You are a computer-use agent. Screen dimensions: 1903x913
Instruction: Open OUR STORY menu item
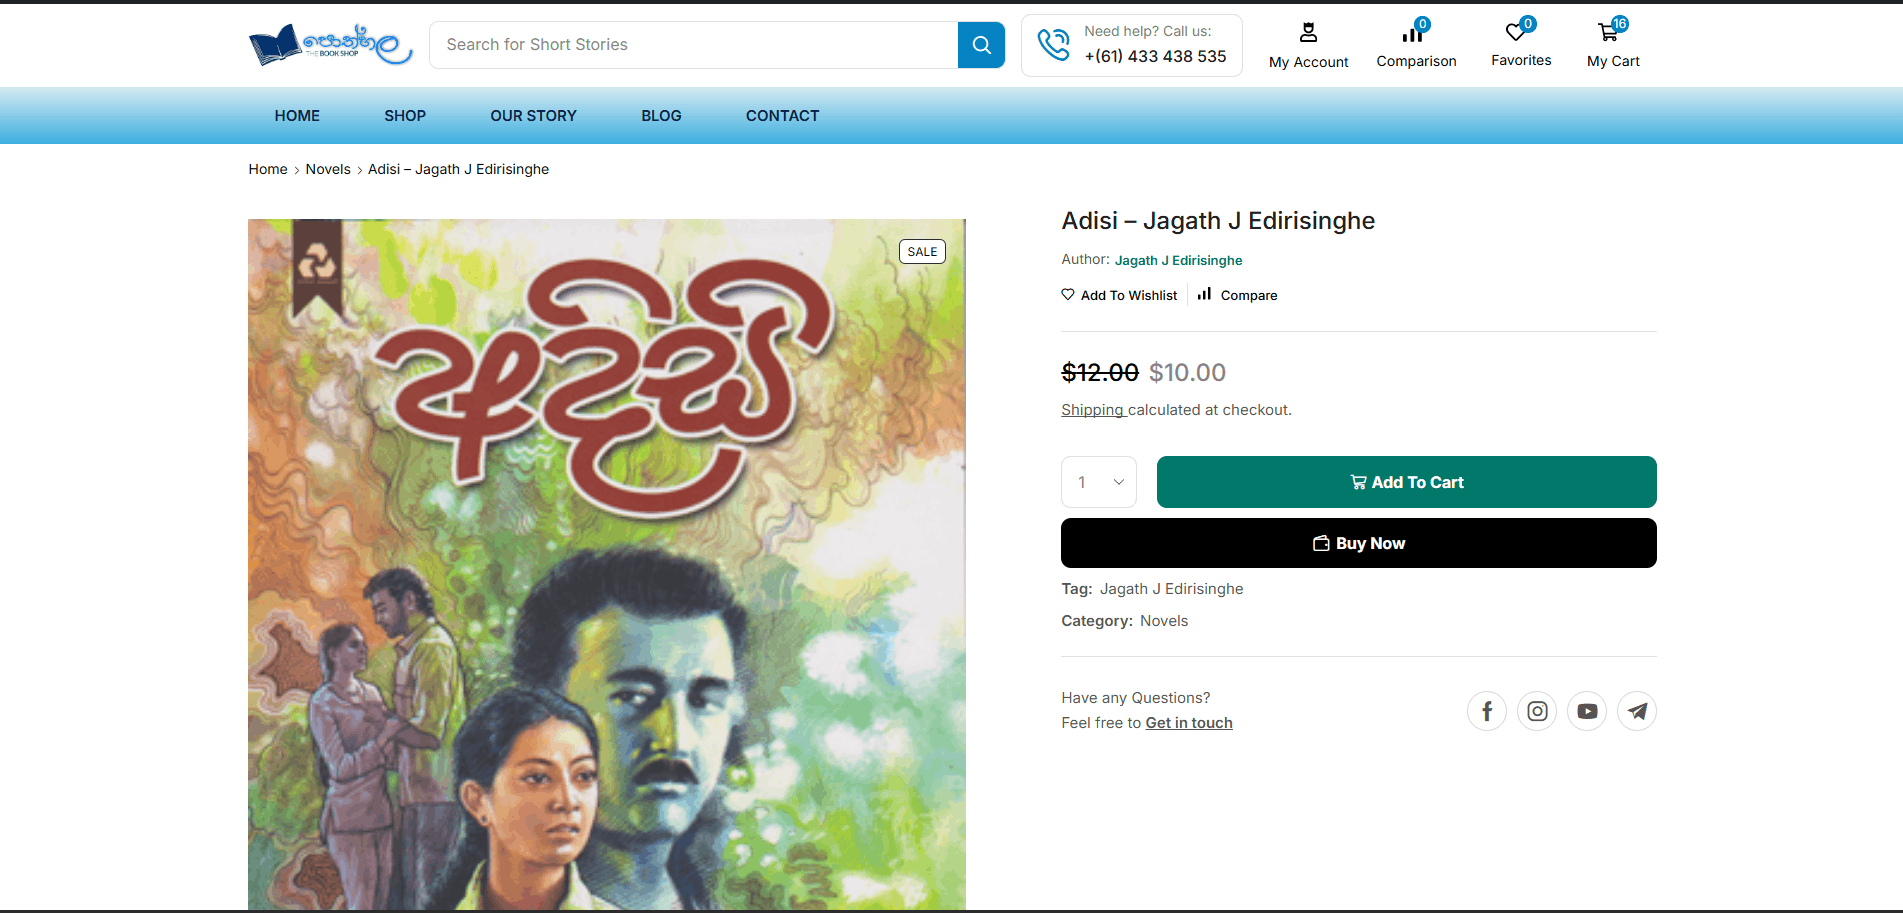click(533, 116)
